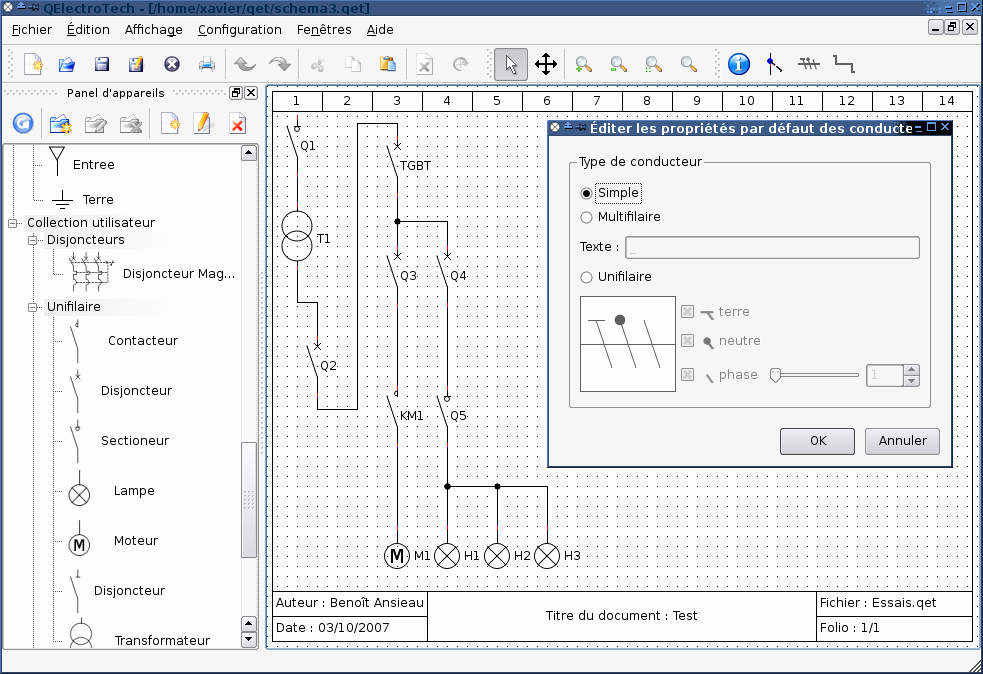Click the Copy toolbar icon
This screenshot has height=674, width=983.
click(353, 64)
